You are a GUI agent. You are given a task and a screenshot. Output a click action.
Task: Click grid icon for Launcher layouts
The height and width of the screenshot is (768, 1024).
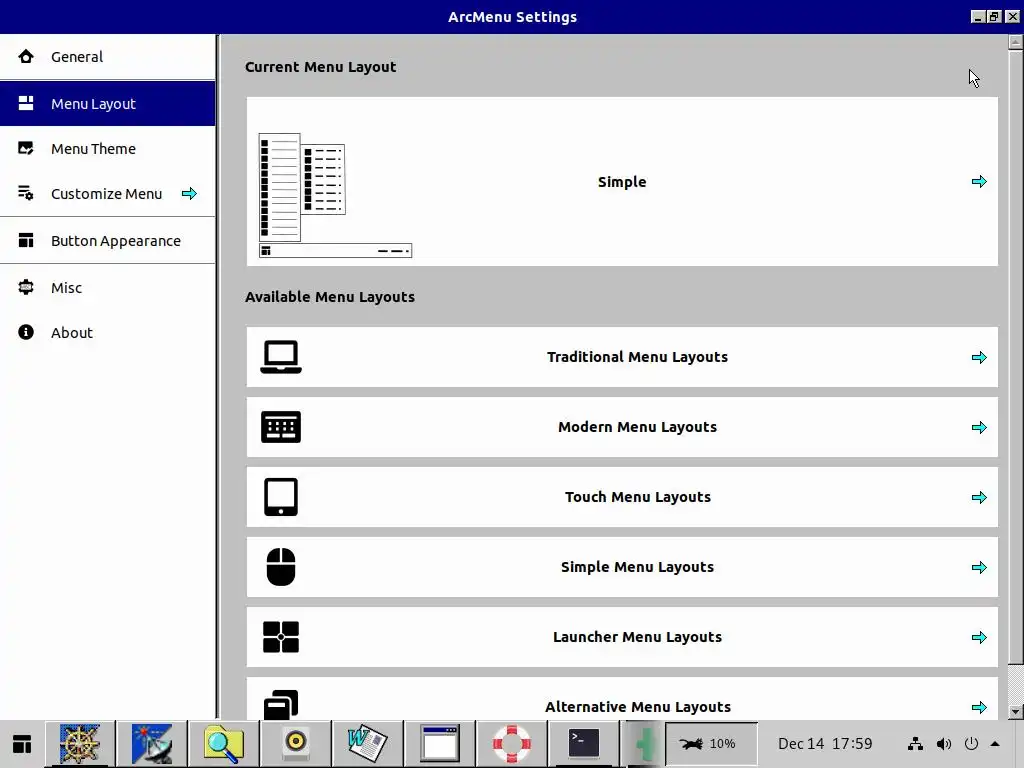click(281, 637)
